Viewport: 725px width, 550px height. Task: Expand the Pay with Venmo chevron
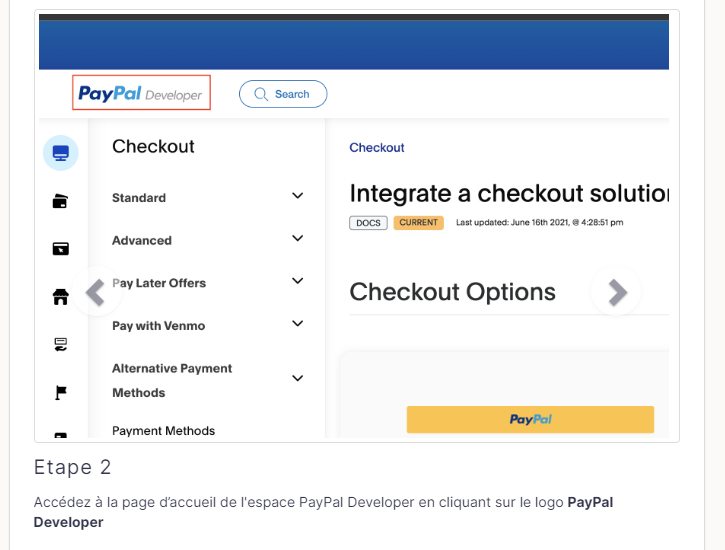coord(297,324)
